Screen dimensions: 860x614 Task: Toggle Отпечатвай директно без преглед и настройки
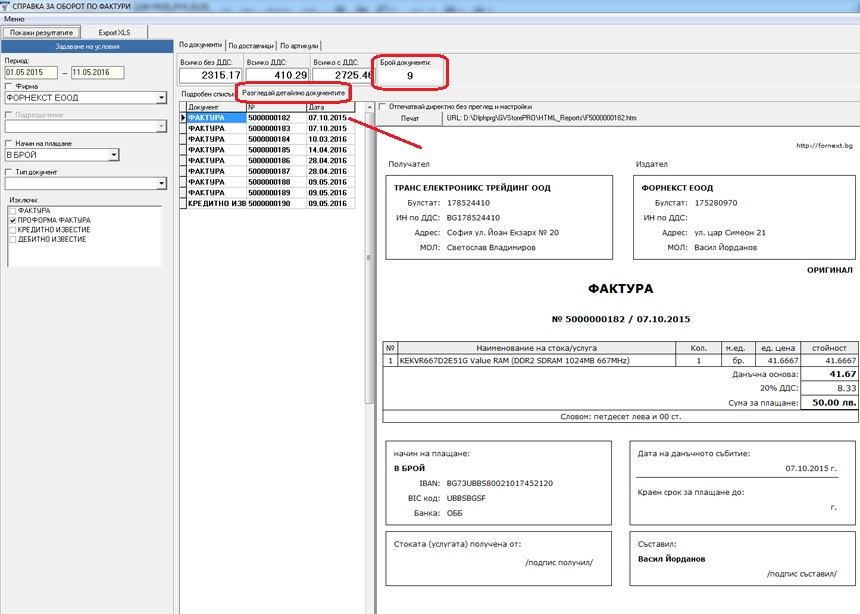(x=382, y=106)
